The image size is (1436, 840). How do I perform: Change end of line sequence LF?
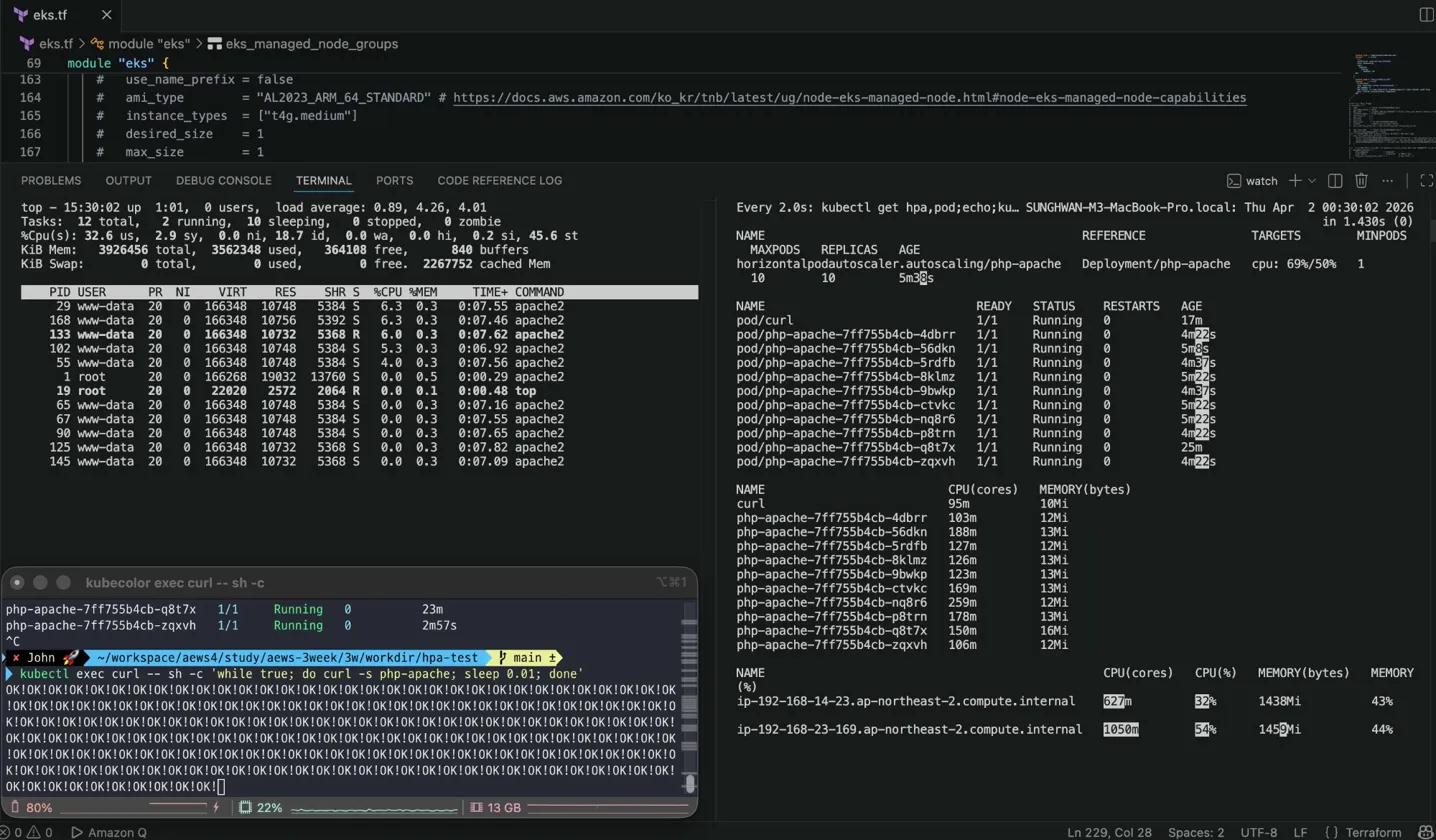click(x=1300, y=832)
